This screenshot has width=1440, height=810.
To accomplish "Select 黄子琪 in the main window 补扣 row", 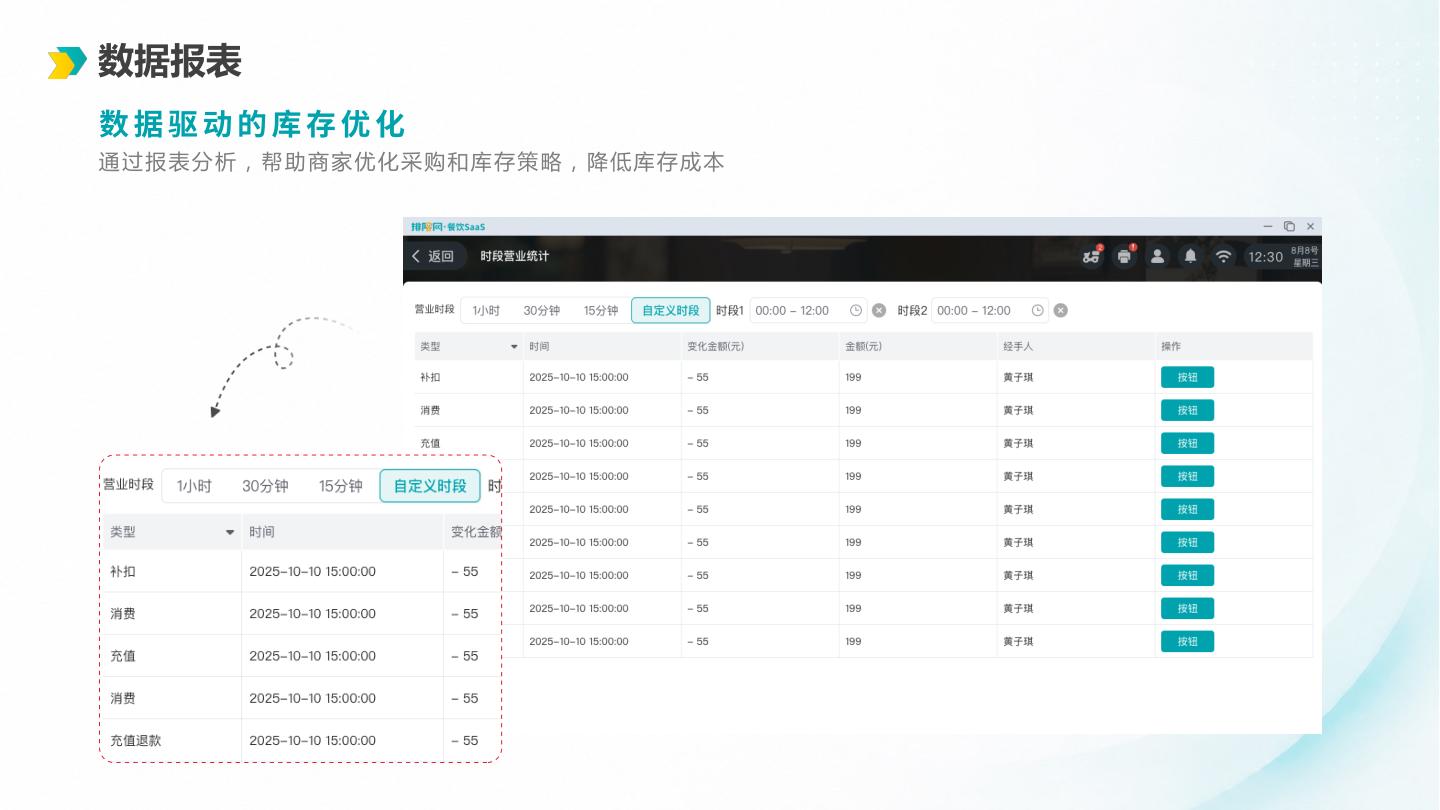I will pyautogui.click(x=1018, y=377).
